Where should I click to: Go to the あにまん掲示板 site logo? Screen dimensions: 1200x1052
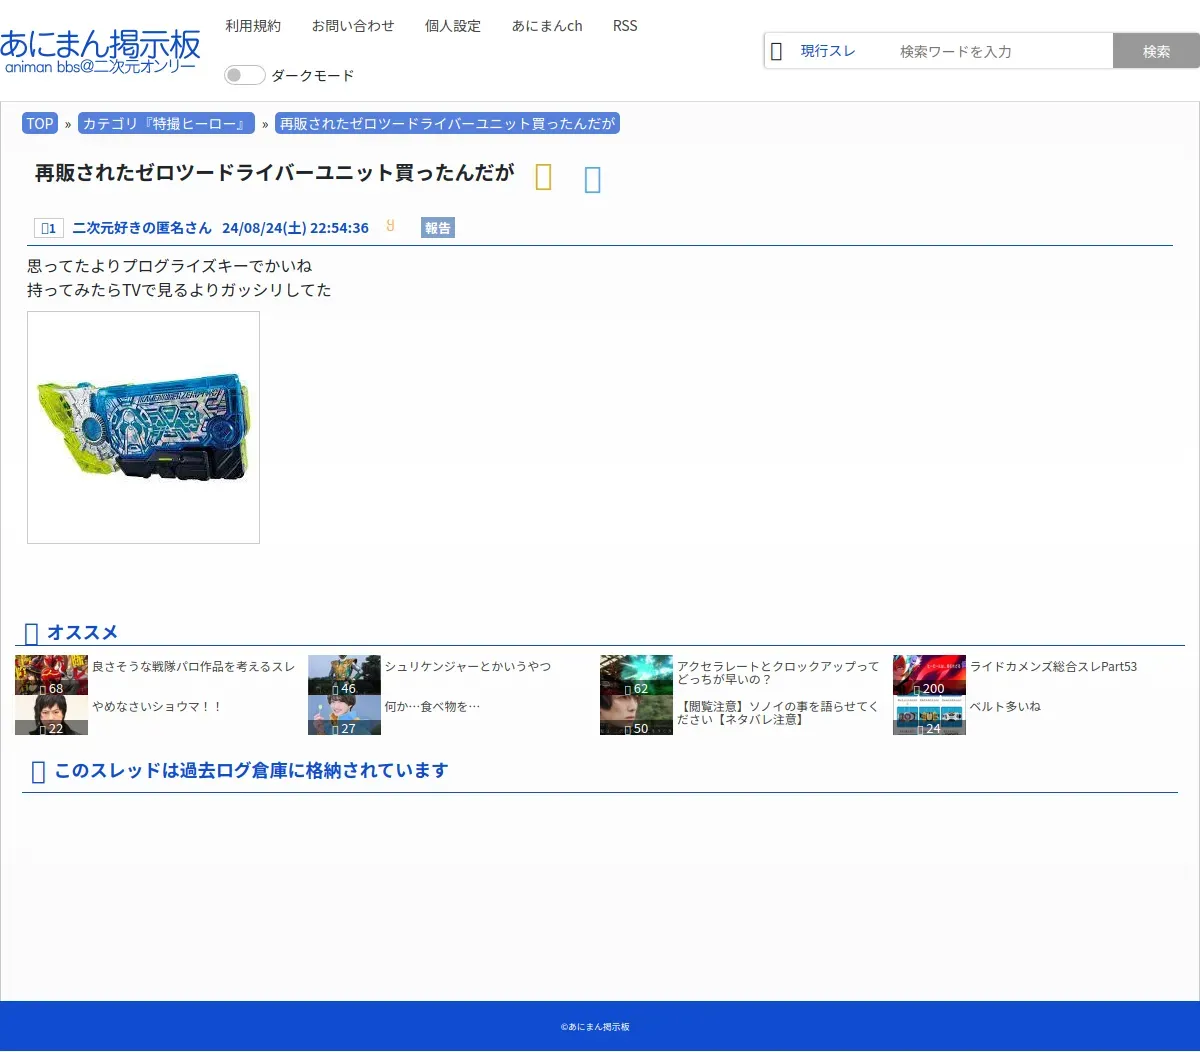click(100, 52)
